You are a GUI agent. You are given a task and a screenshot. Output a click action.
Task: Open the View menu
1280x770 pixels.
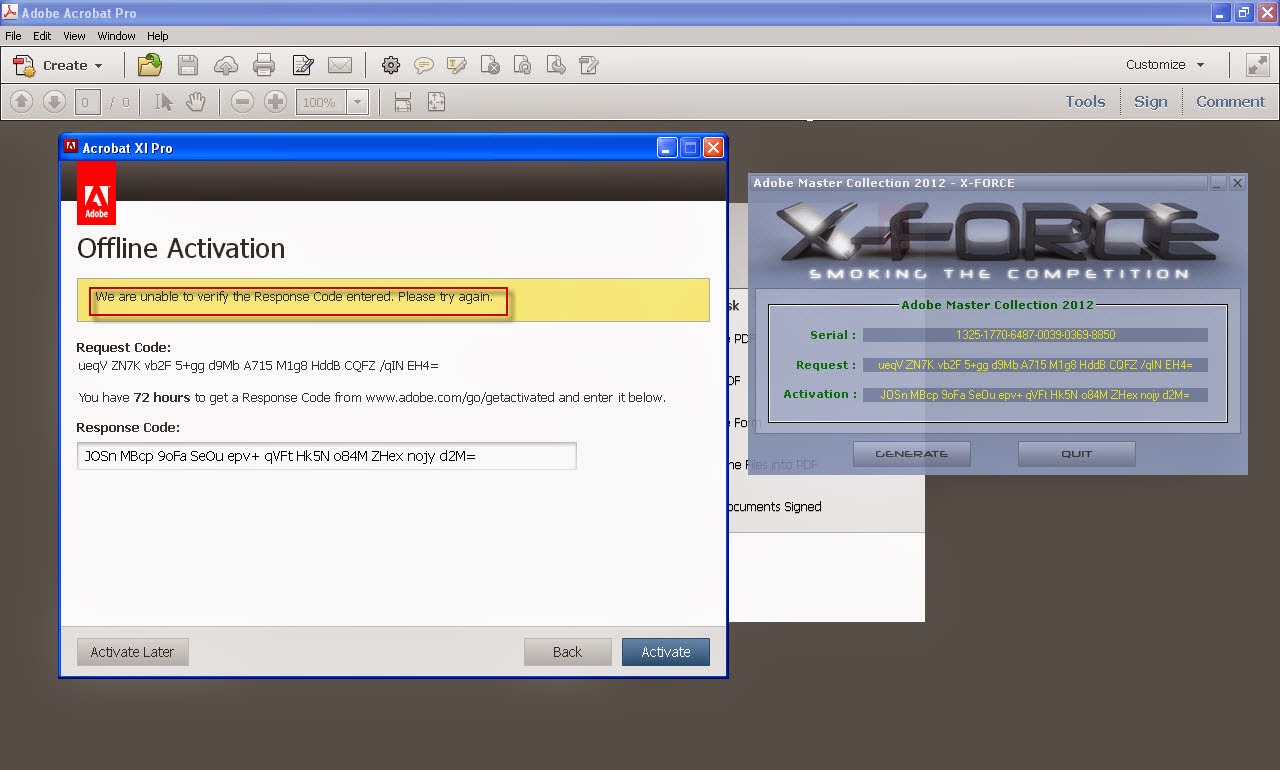(74, 36)
